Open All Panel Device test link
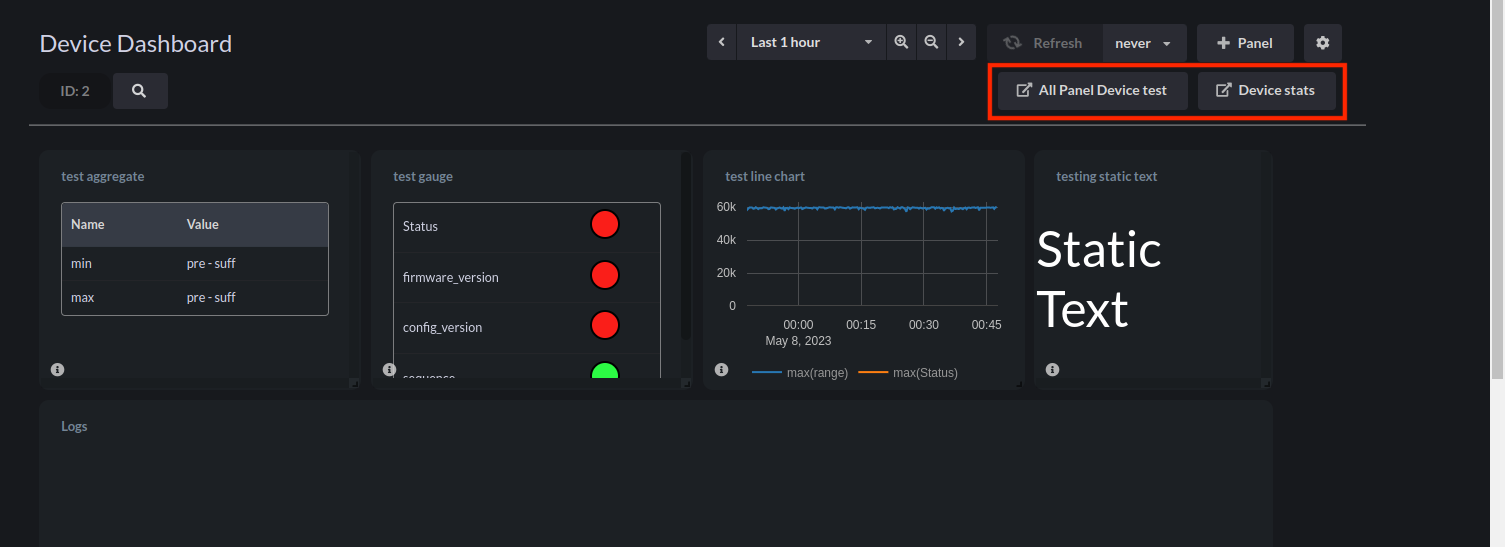The height and width of the screenshot is (547, 1505). click(x=1092, y=90)
